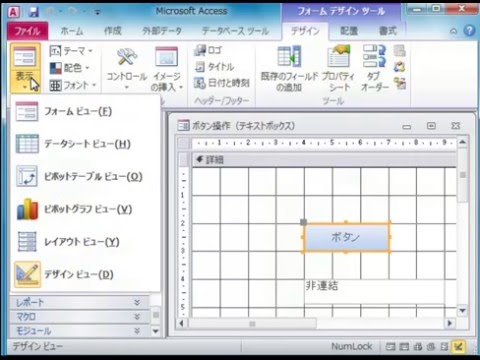Click the top small icon in ツール group
The image size is (480, 360).
coord(399,51)
